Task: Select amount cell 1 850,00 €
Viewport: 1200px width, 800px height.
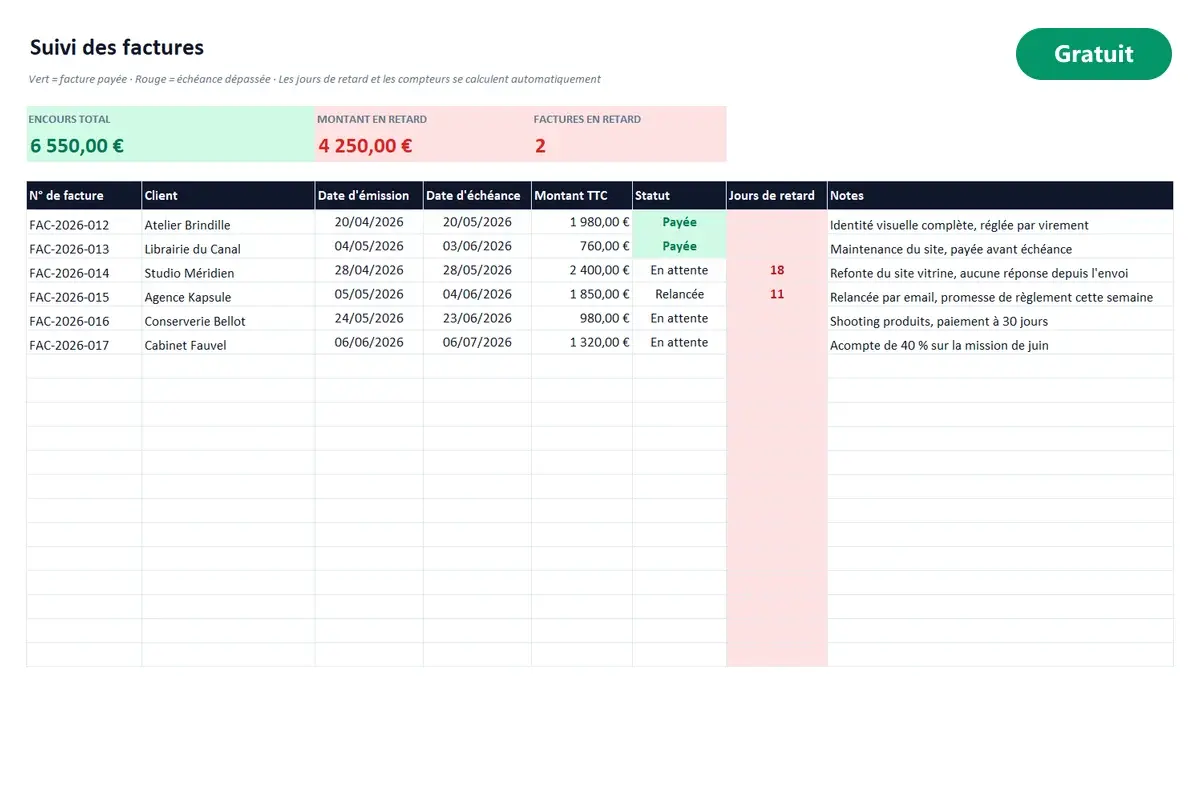Action: coord(581,295)
